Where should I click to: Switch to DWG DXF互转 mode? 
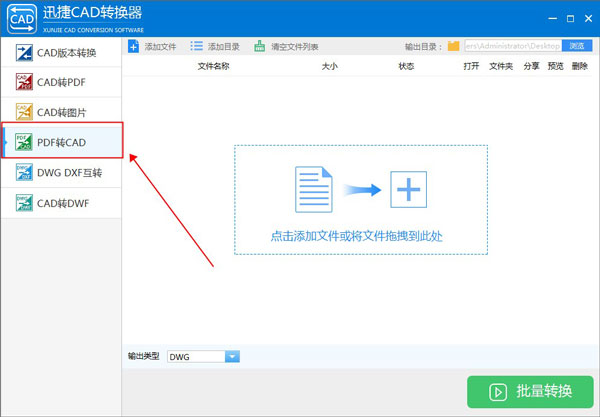coord(62,173)
